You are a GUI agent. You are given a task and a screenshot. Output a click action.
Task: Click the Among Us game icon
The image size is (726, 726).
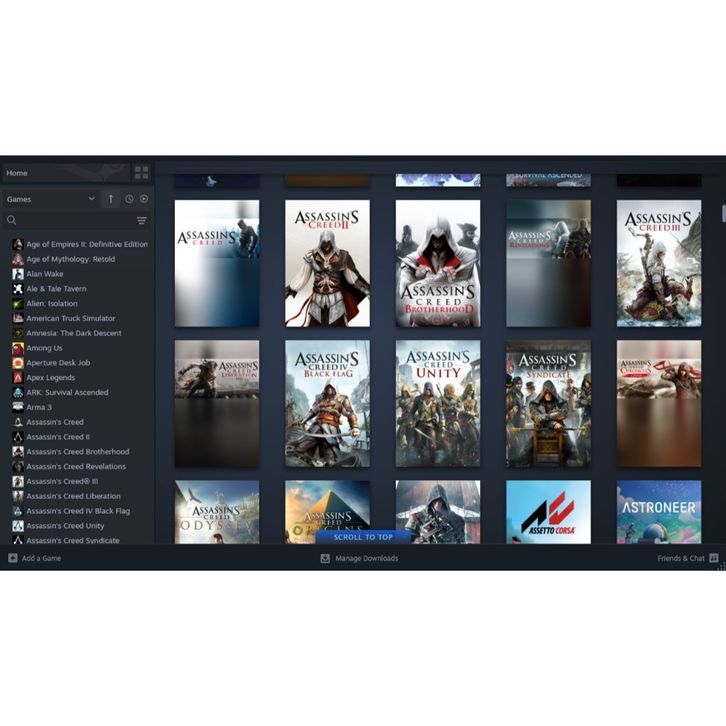coord(18,348)
